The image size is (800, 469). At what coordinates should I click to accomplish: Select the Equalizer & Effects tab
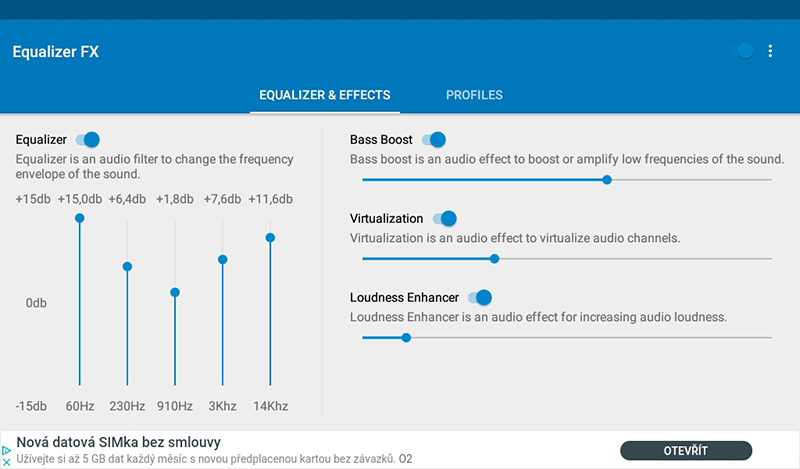click(x=325, y=95)
